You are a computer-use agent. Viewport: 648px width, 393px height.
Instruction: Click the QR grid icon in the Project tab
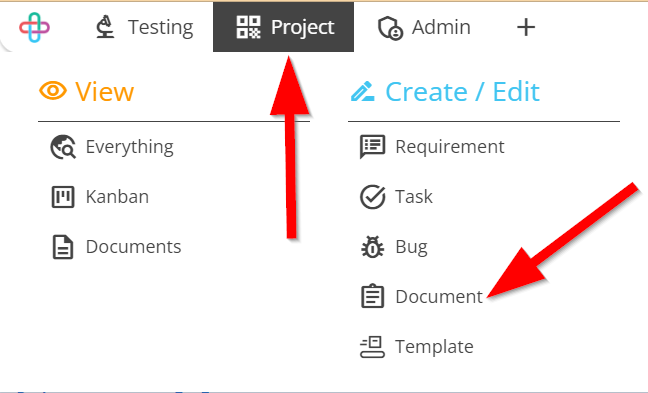[248, 27]
